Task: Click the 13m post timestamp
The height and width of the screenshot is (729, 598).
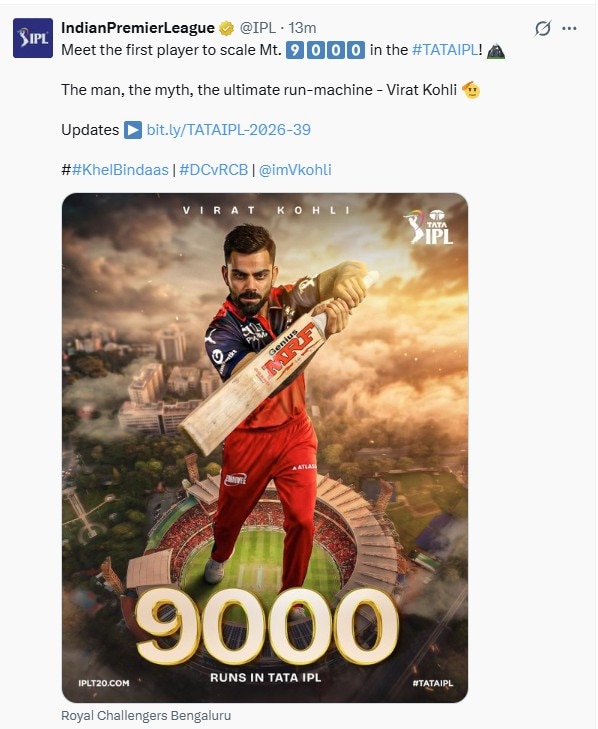Action: pos(302,28)
